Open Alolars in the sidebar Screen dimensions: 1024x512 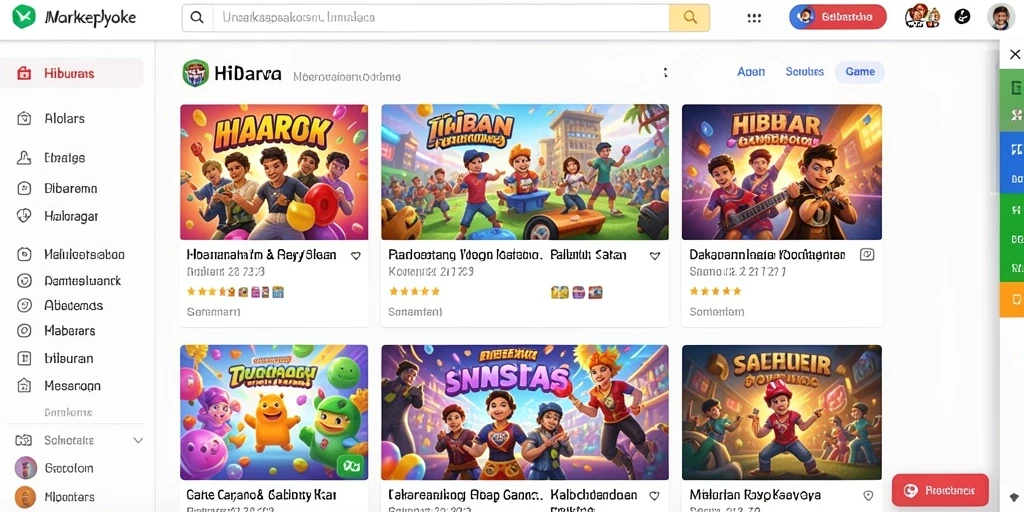tap(64, 118)
